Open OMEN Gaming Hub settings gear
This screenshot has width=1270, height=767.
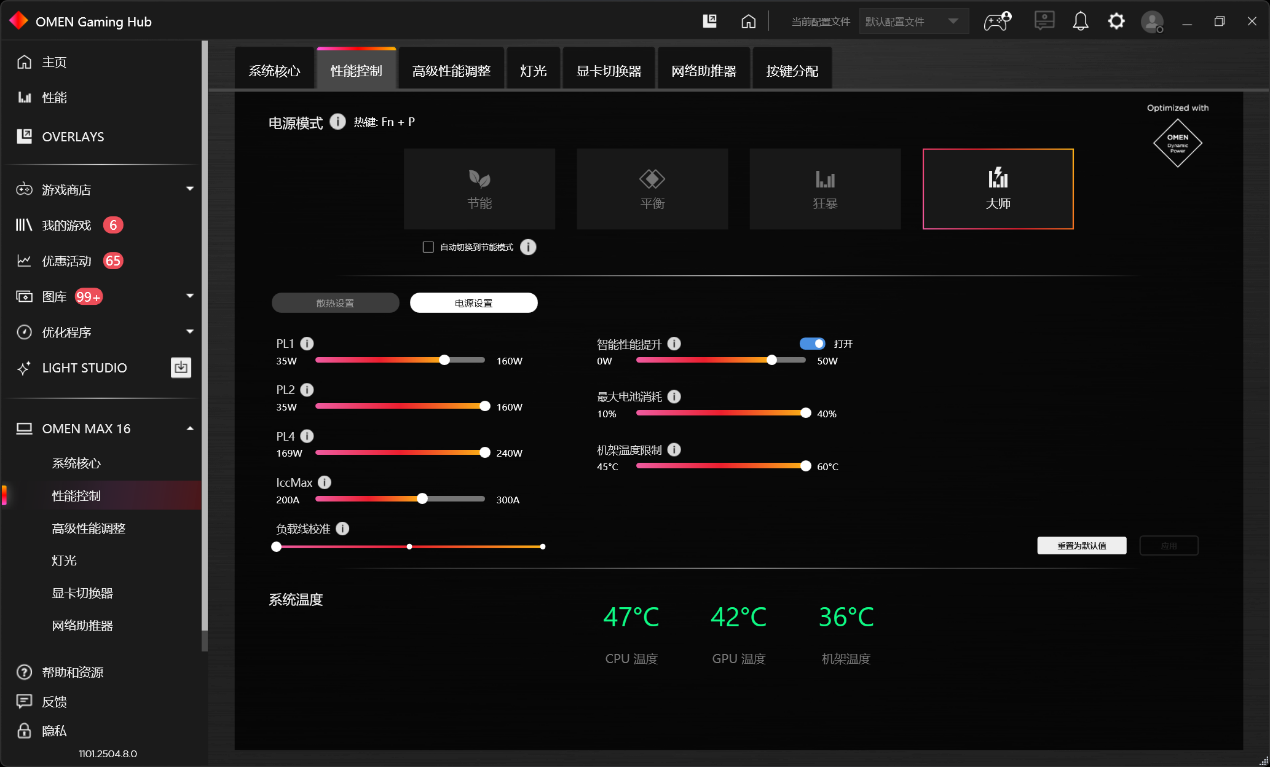[1116, 20]
